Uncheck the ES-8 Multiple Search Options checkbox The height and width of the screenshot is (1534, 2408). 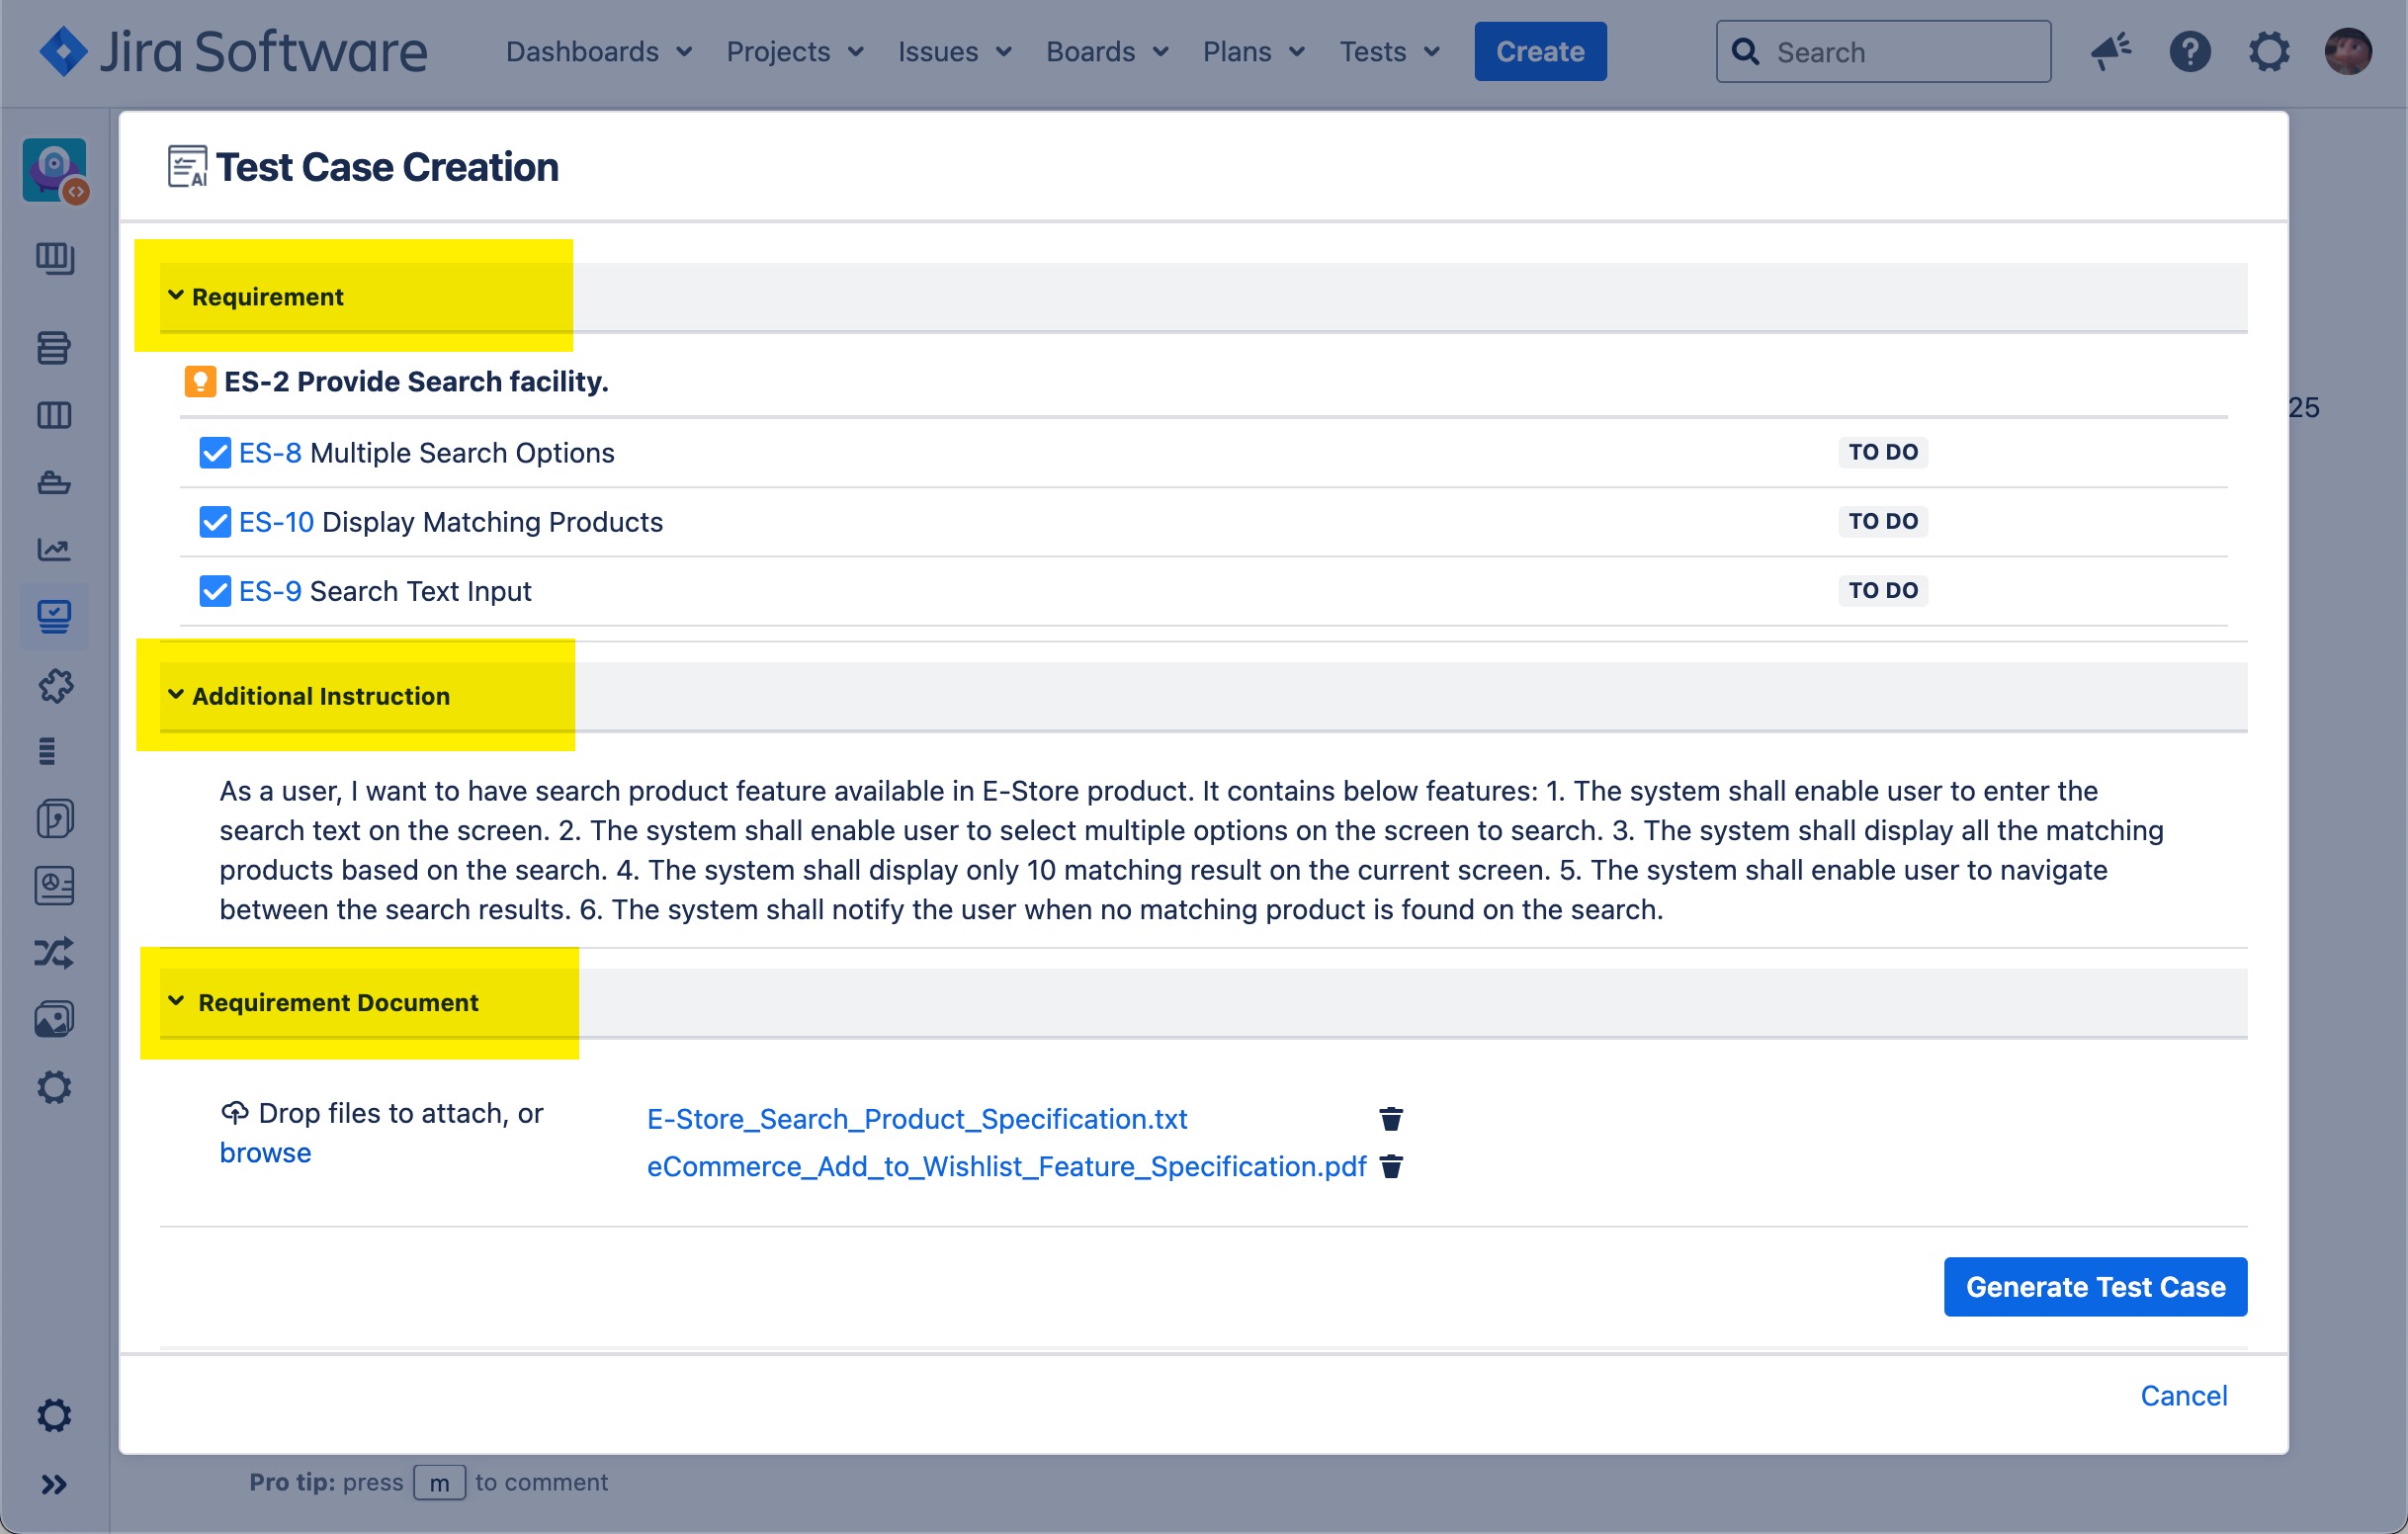pyautogui.click(x=215, y=453)
